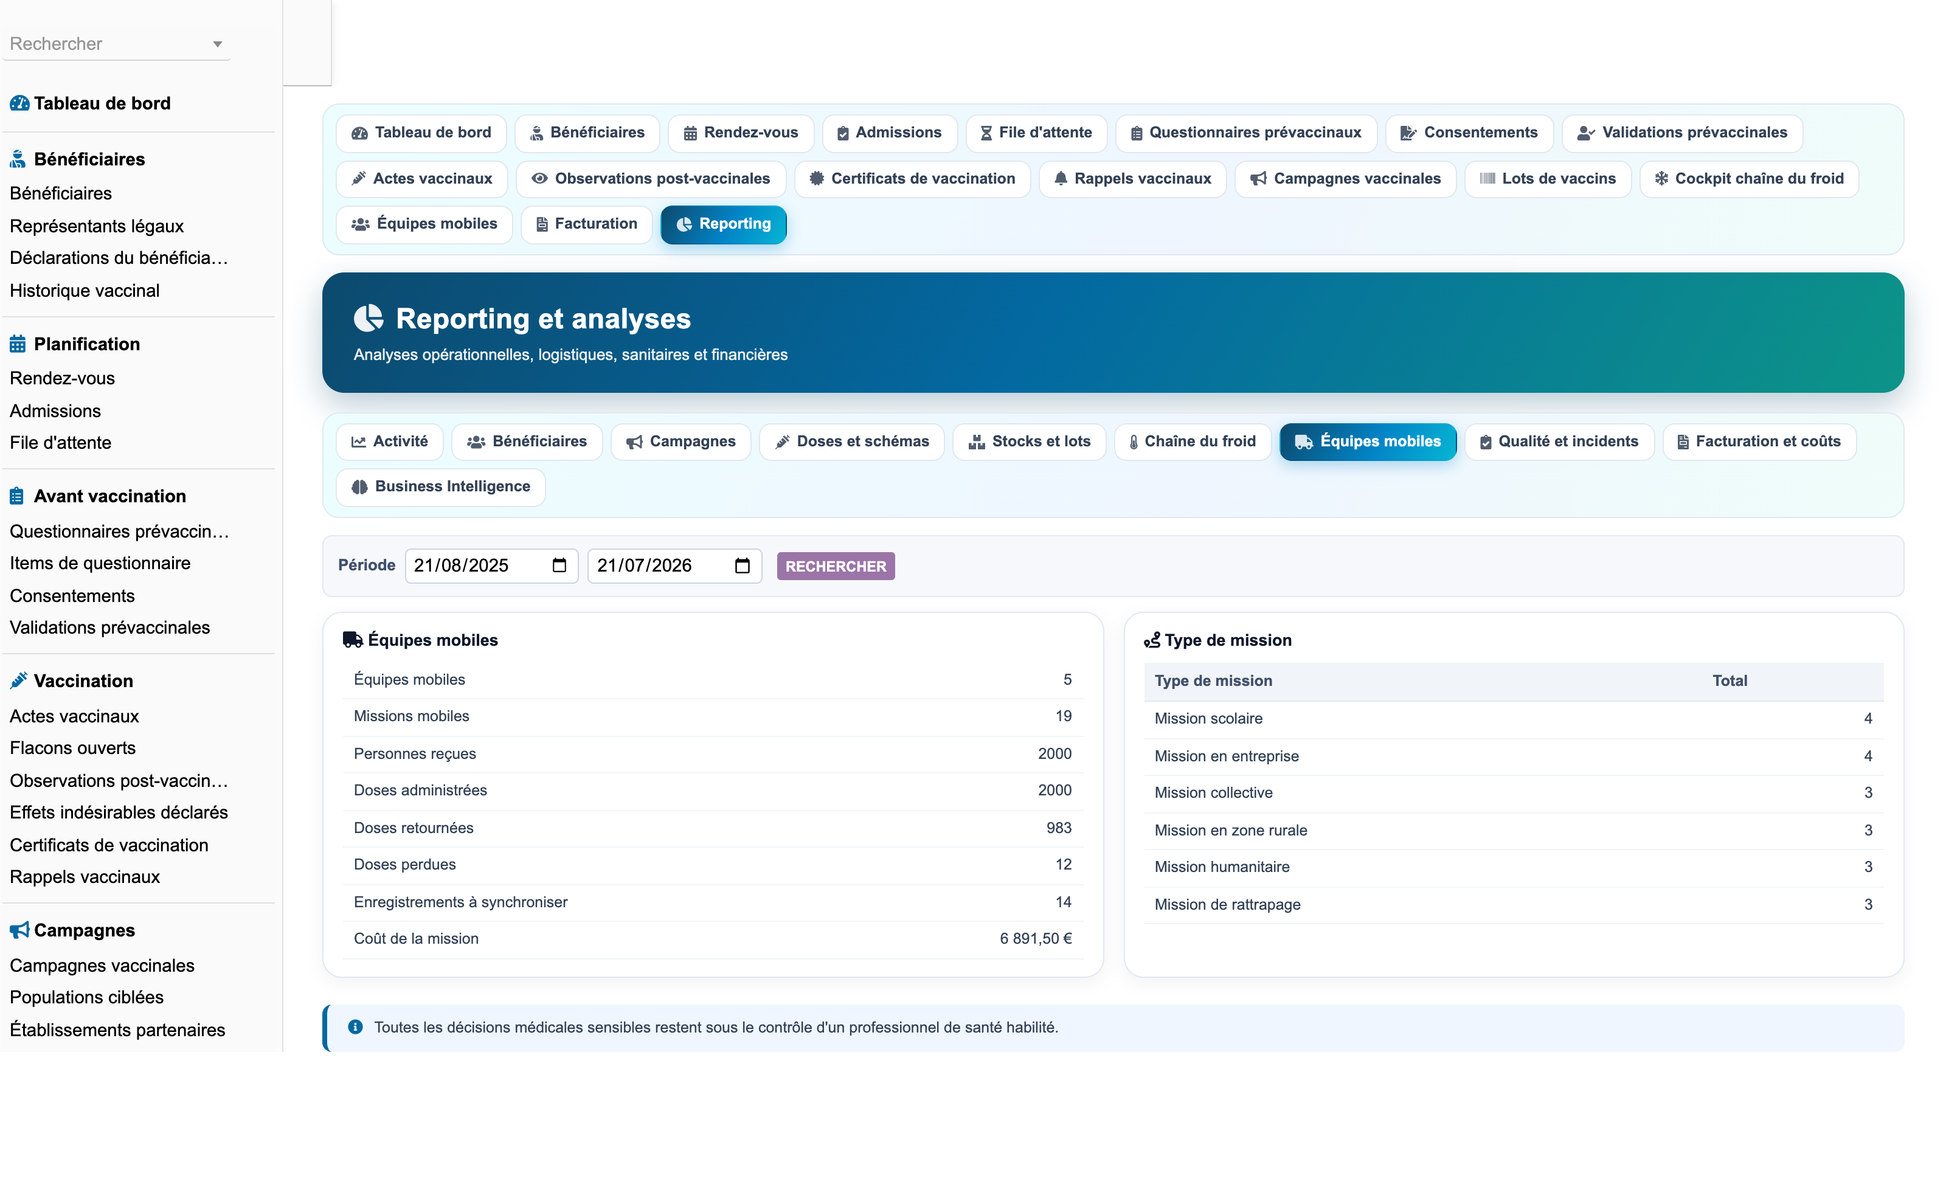1946x1204 pixels.
Task: Click the Mission humanitaire table row
Action: [x=1513, y=867]
